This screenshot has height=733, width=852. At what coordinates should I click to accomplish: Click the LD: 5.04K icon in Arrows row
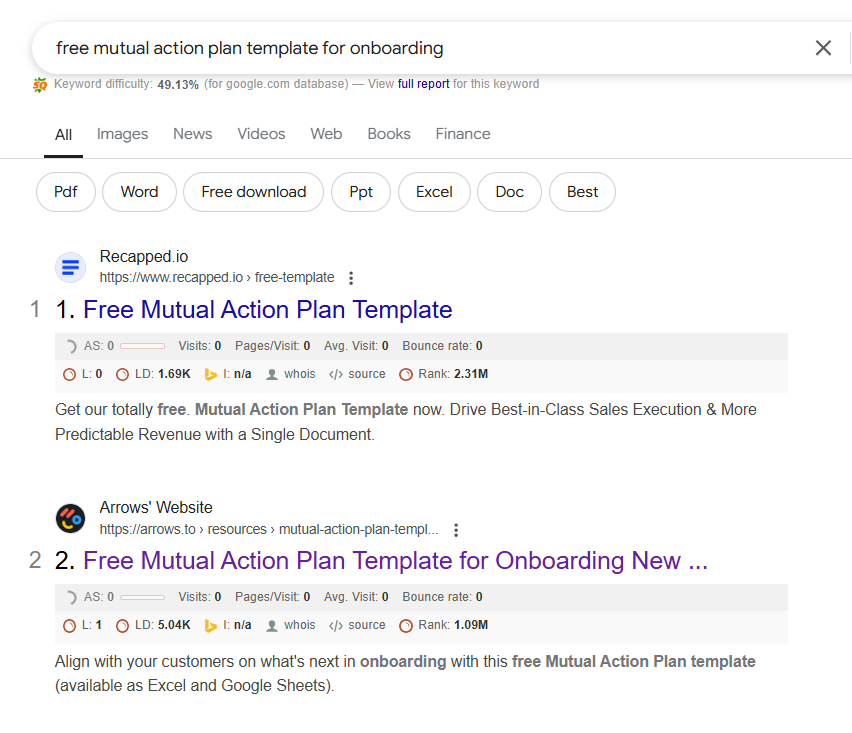point(123,626)
